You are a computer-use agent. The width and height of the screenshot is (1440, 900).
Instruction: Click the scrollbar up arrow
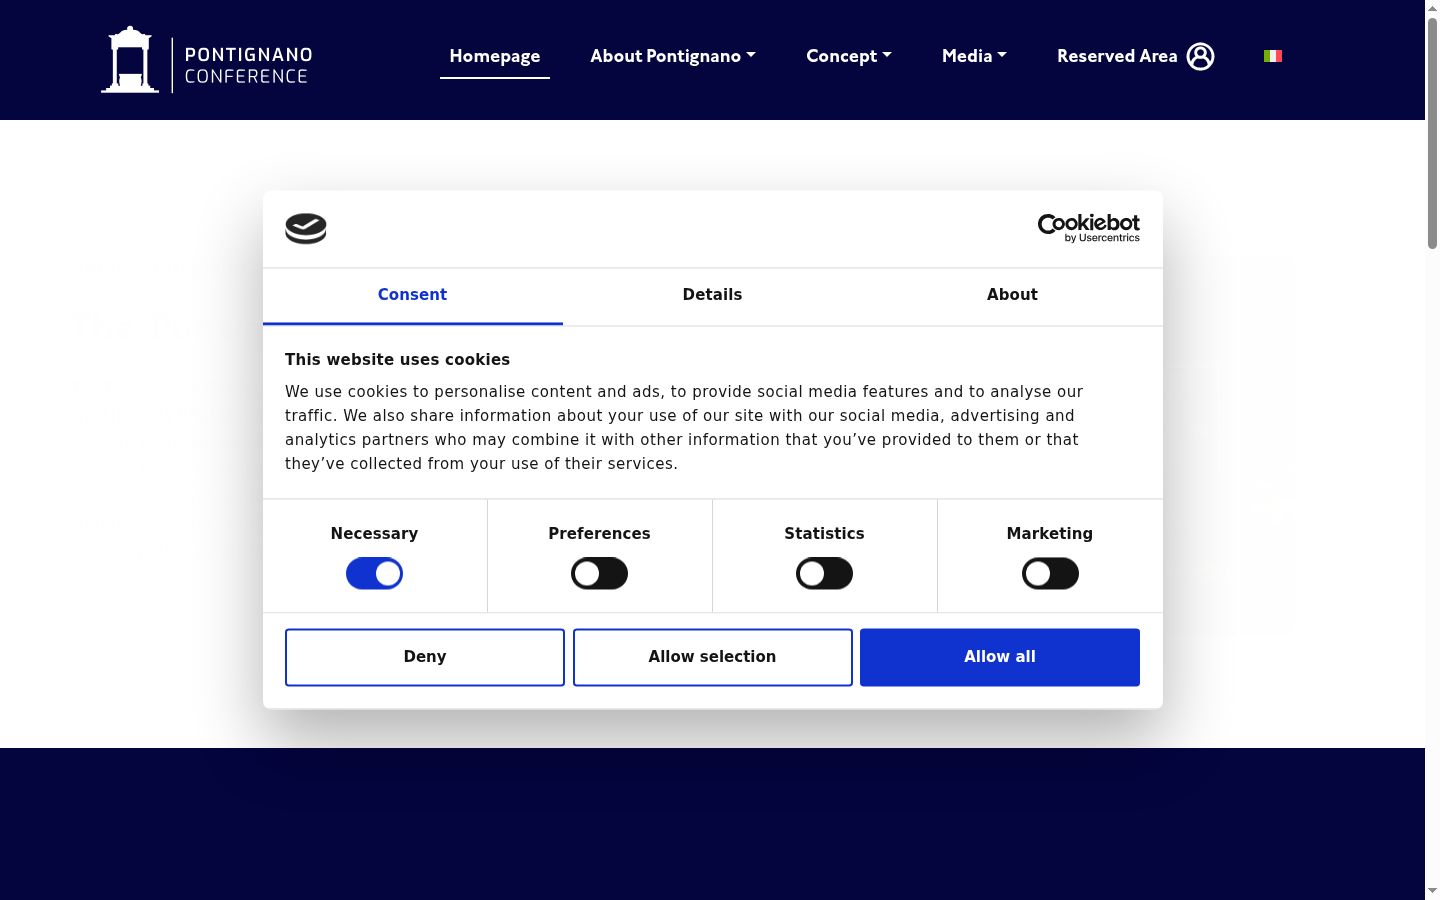(1432, 7)
